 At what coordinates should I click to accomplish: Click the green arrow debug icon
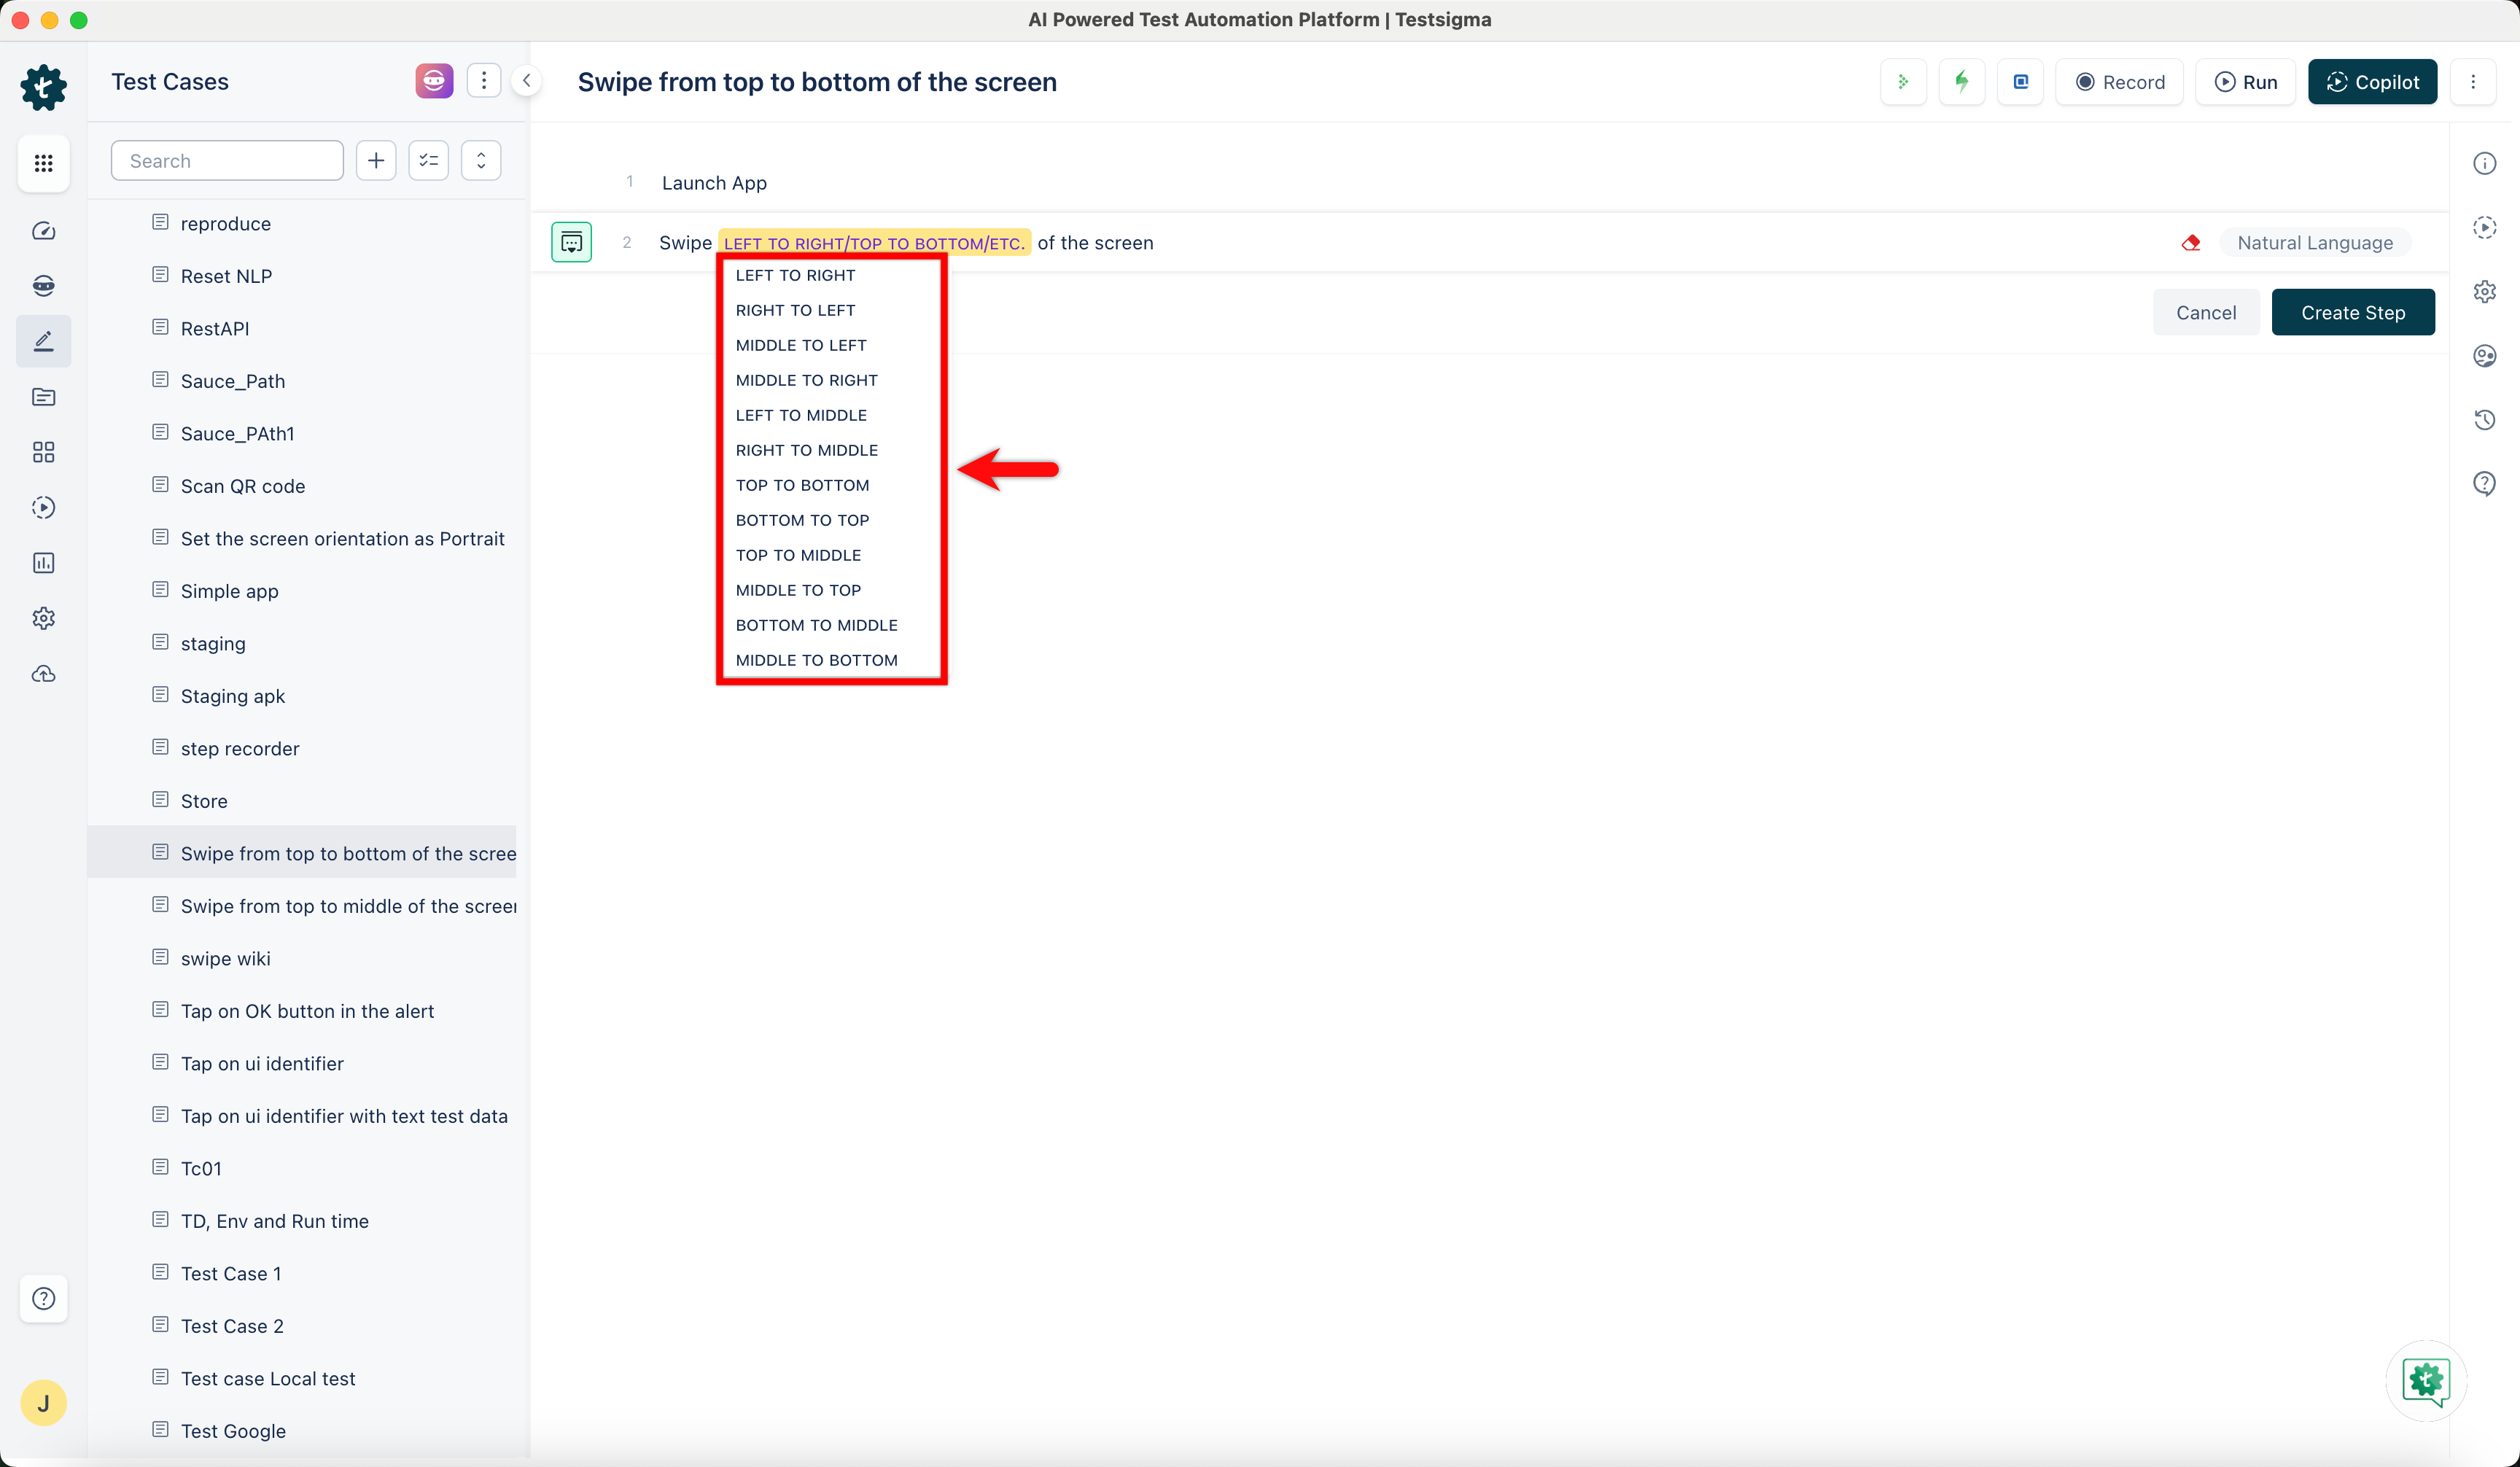1903,82
